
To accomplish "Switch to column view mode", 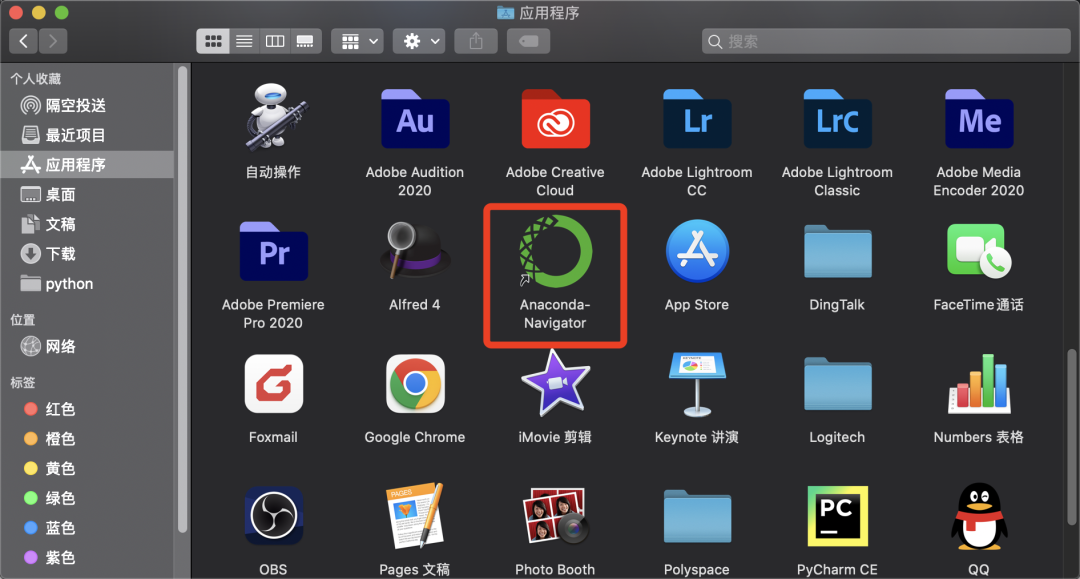I will coord(275,41).
